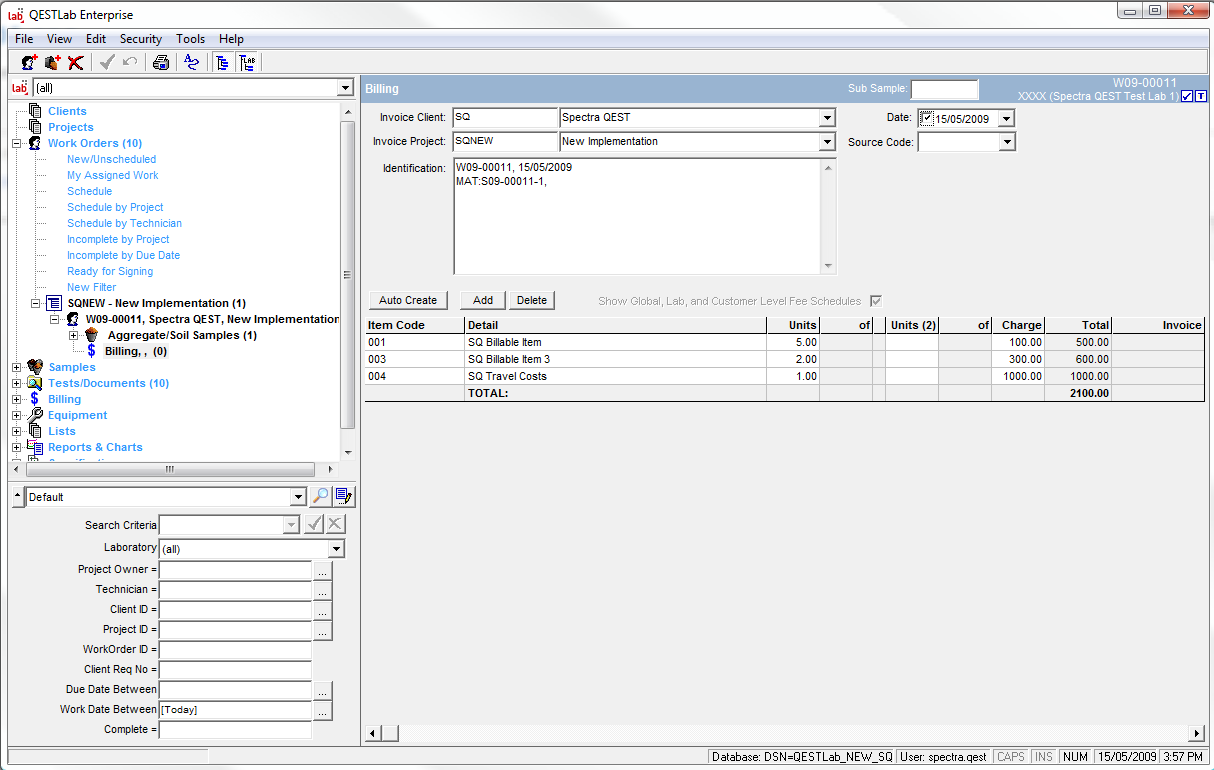Click the new work order person icon

tap(30, 63)
